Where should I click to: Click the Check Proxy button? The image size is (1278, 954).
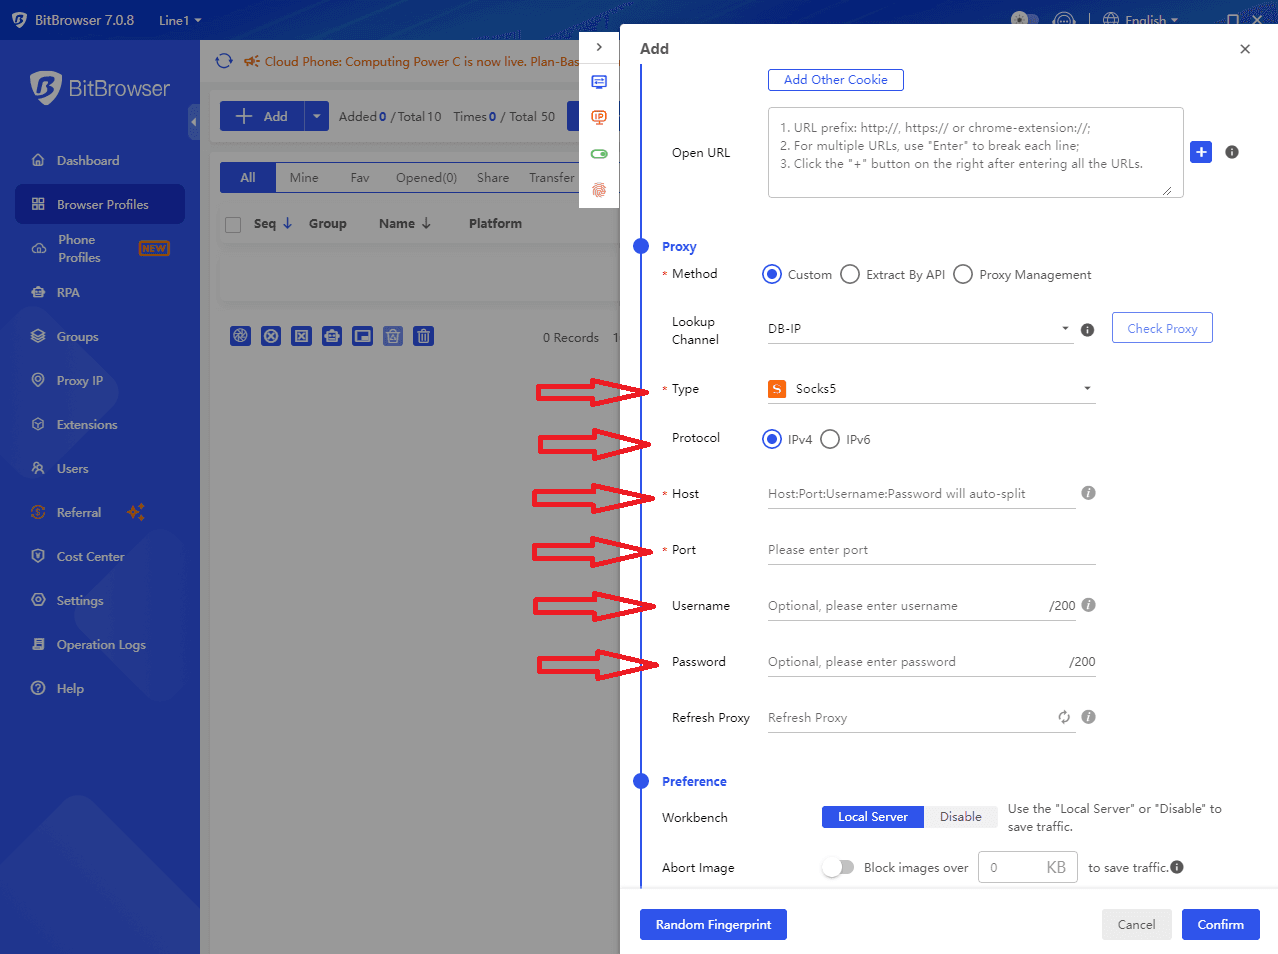pos(1162,328)
